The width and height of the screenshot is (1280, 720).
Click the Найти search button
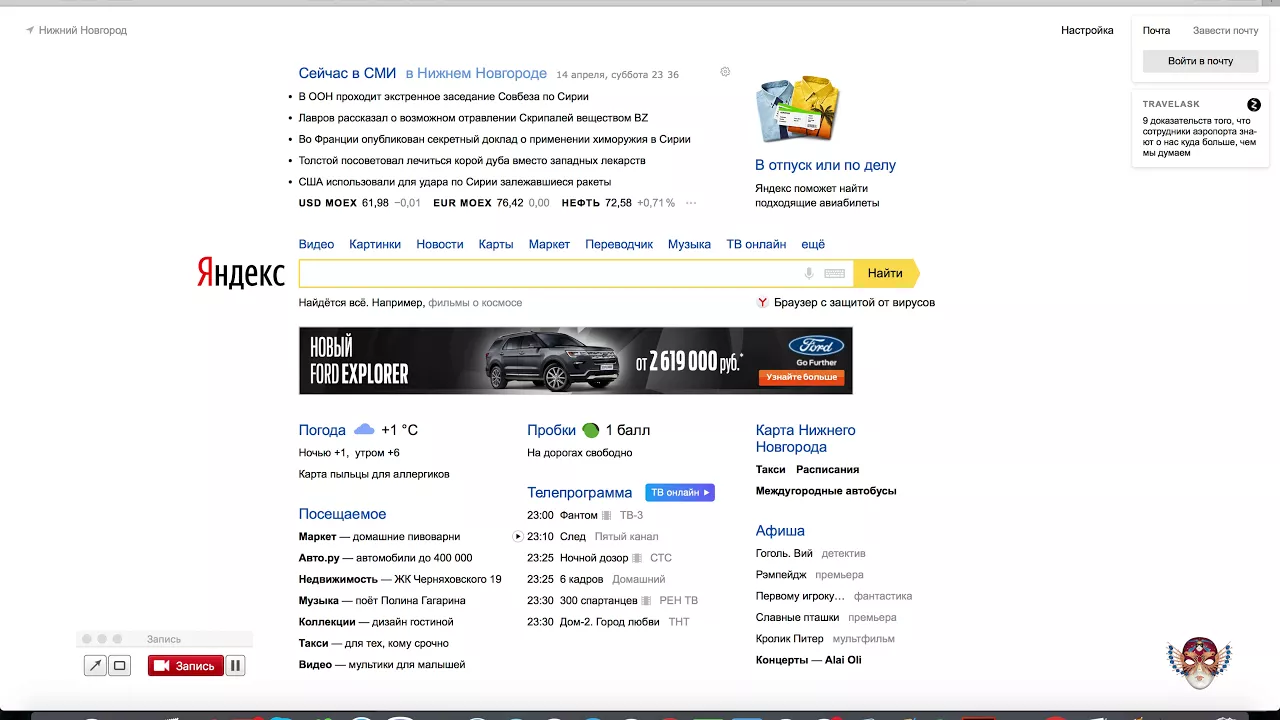(886, 273)
